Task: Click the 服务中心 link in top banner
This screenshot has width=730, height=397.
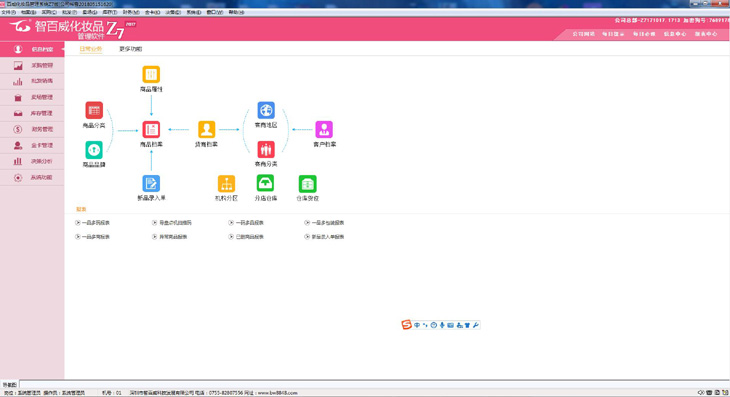Action: point(706,34)
